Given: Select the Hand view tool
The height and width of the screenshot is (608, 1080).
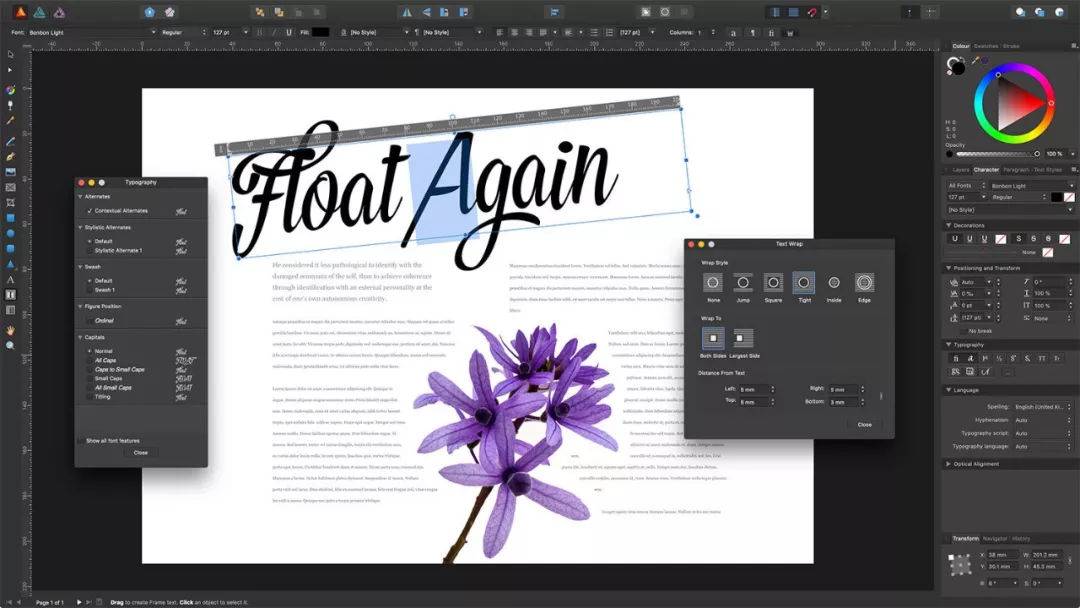Looking at the screenshot, I should click(9, 332).
